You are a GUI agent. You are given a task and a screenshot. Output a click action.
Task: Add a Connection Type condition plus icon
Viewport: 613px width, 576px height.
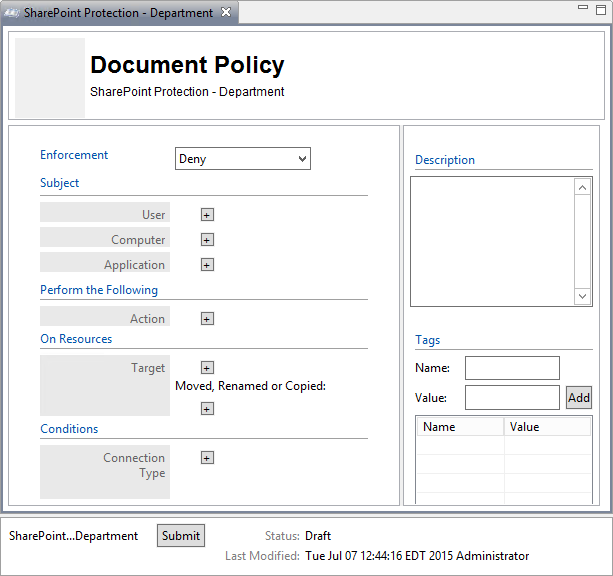[x=207, y=458]
